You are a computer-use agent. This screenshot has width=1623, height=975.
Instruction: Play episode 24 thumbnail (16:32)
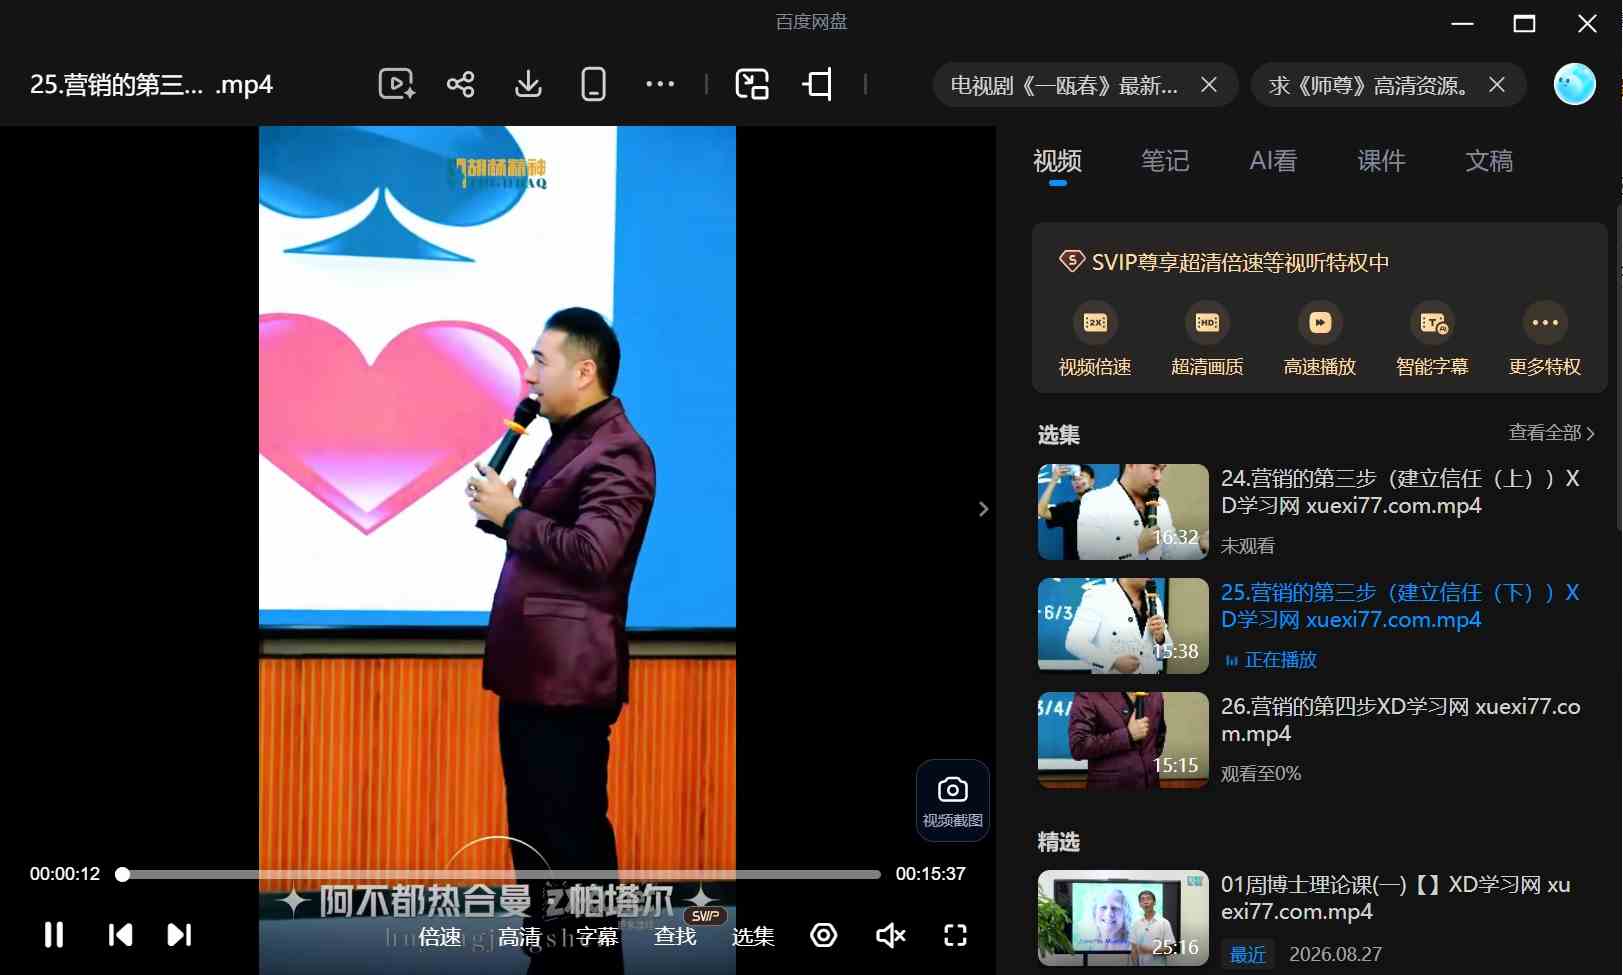(x=1123, y=511)
